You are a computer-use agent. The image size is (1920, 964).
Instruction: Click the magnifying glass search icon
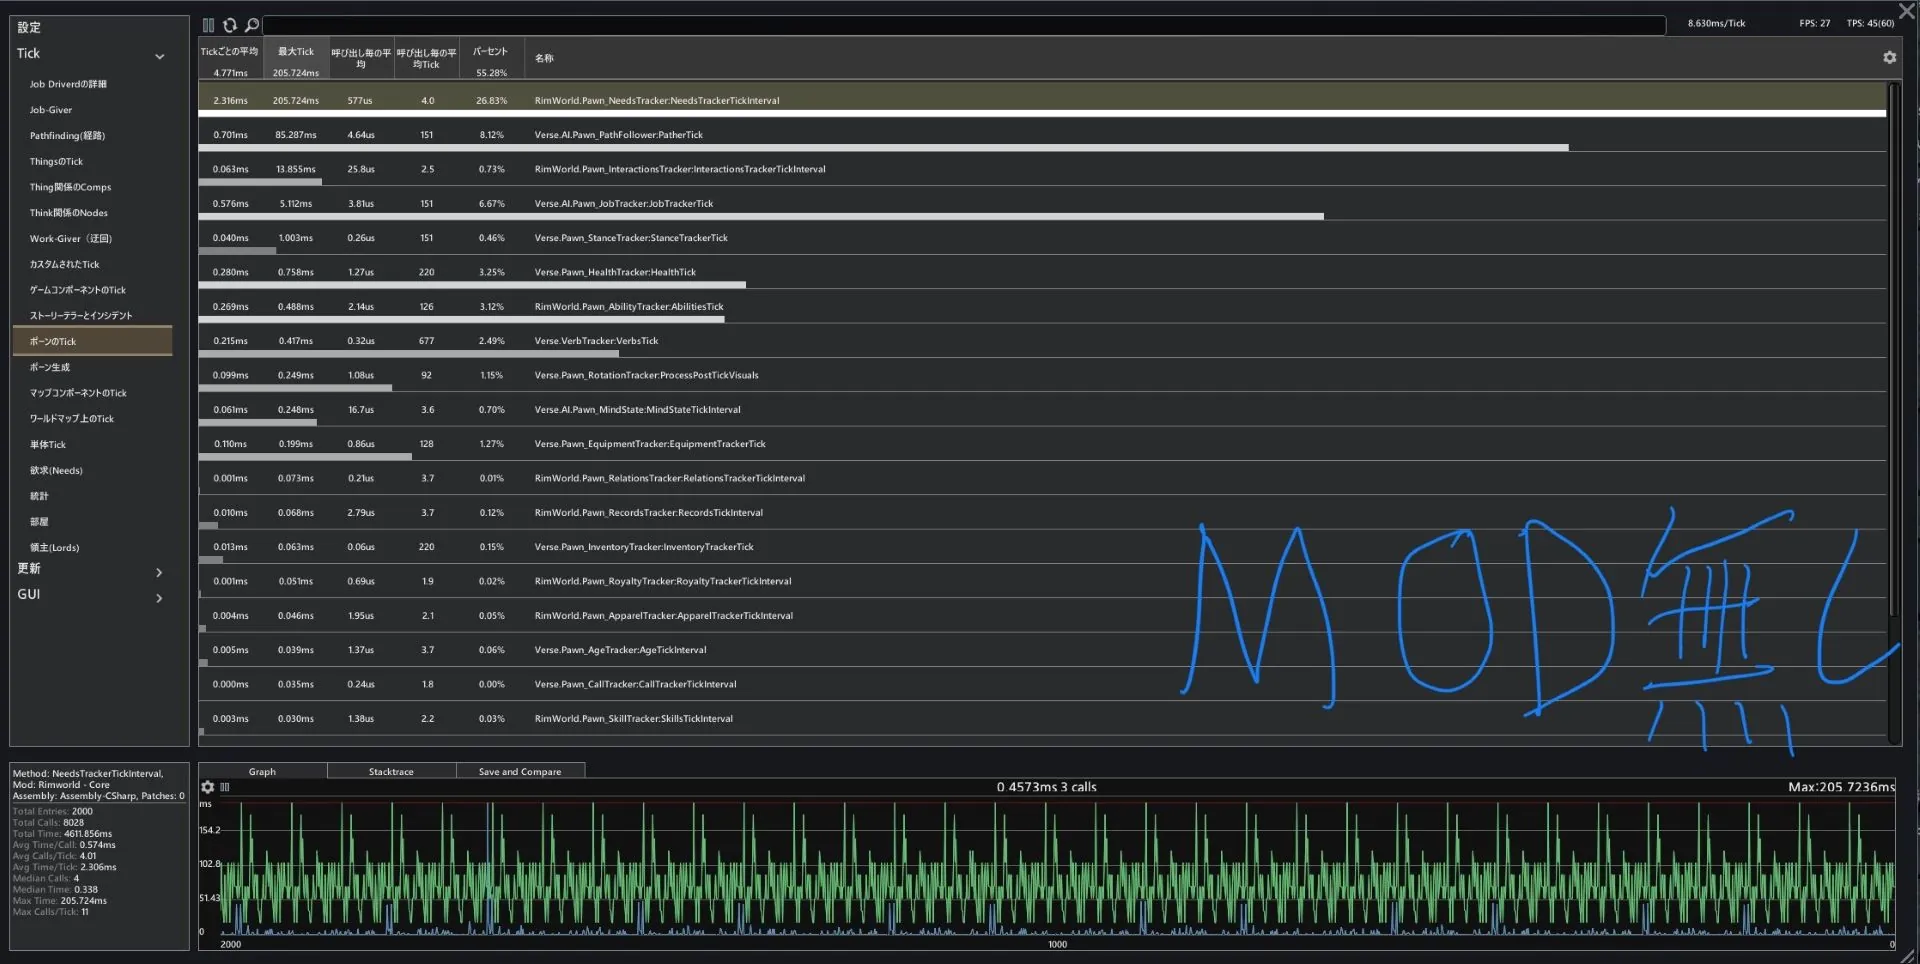pos(252,25)
